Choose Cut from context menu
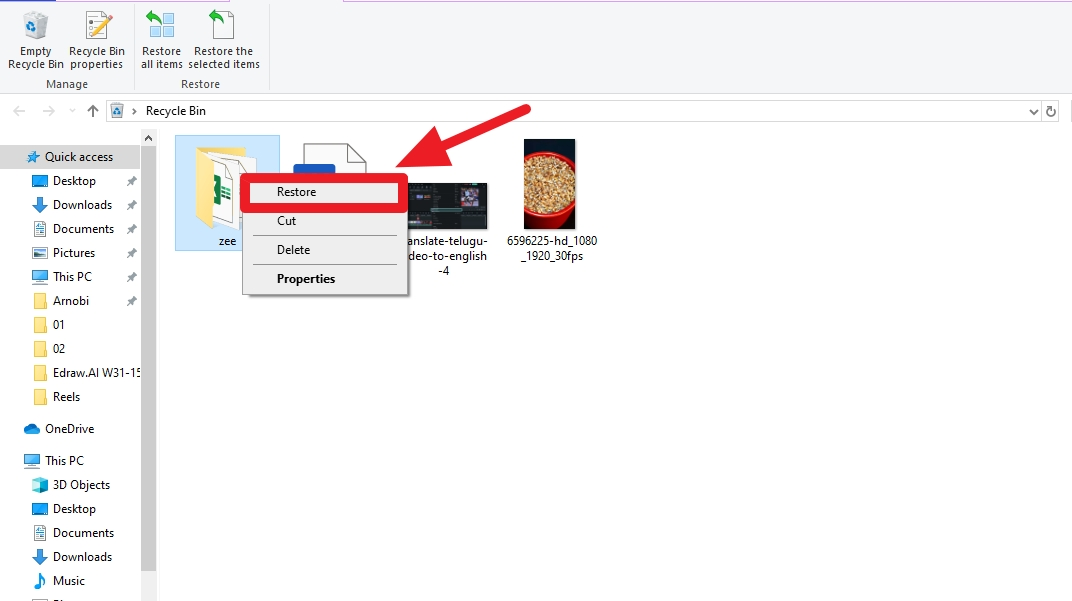Viewport: 1072px width, 601px height. tap(324, 221)
